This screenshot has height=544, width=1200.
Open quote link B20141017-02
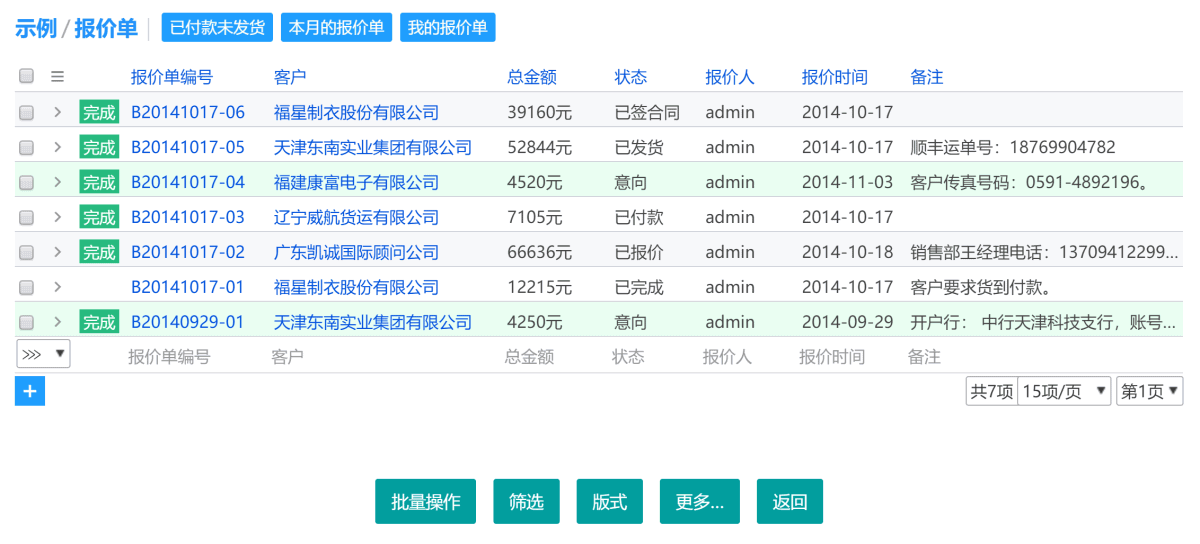point(188,253)
